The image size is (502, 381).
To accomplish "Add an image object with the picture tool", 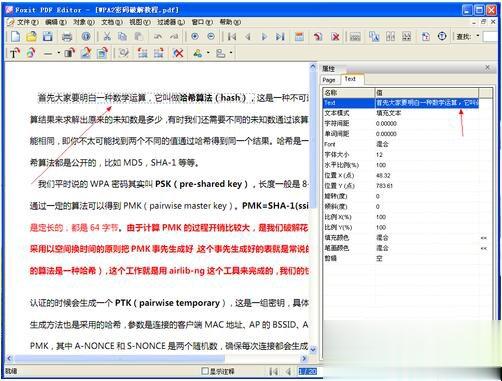I will [x=86, y=53].
